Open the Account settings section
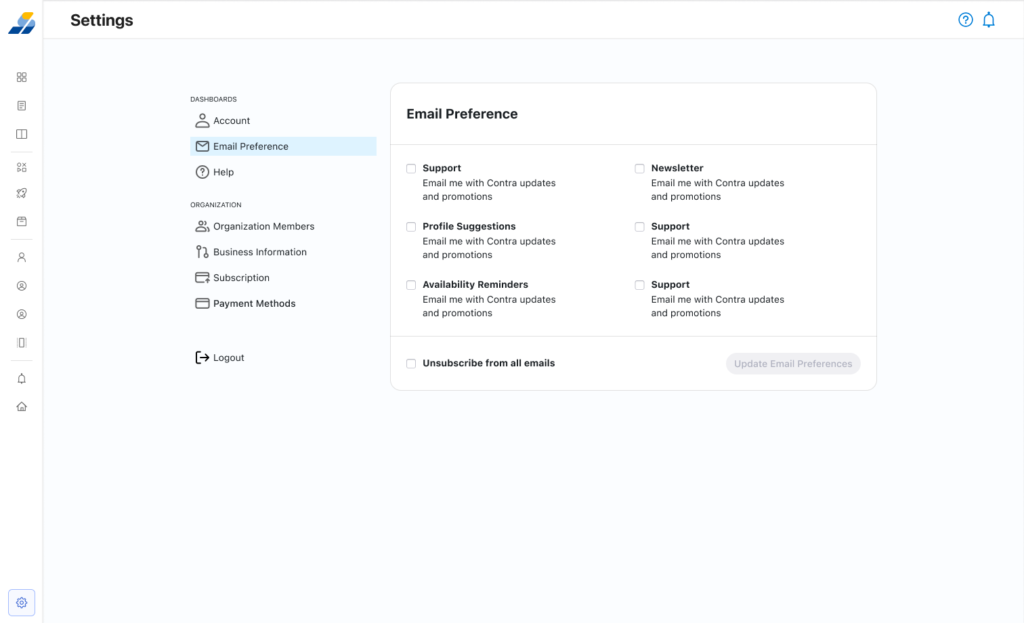This screenshot has height=623, width=1024. coord(231,121)
